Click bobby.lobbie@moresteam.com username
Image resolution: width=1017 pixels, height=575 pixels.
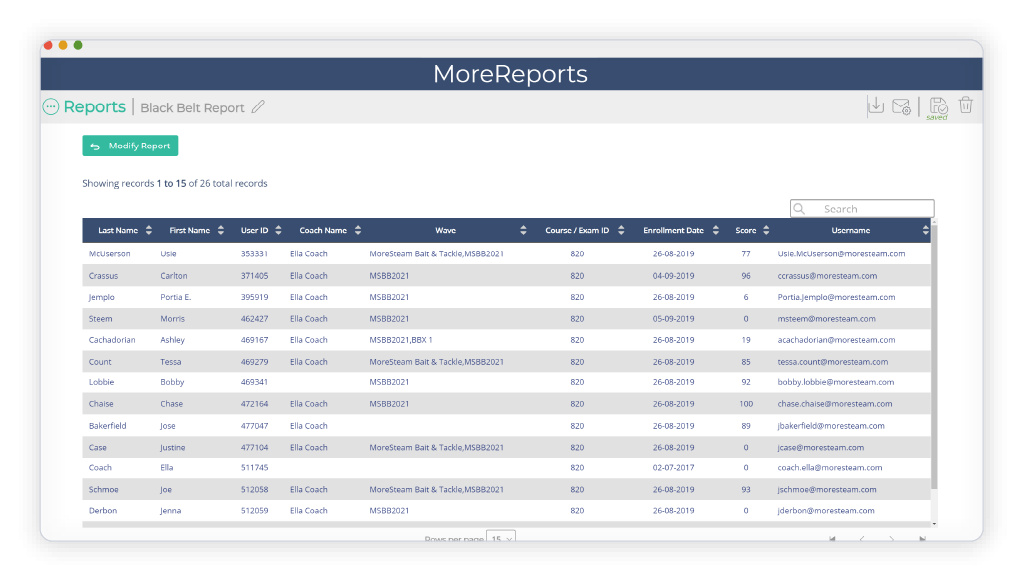836,382
